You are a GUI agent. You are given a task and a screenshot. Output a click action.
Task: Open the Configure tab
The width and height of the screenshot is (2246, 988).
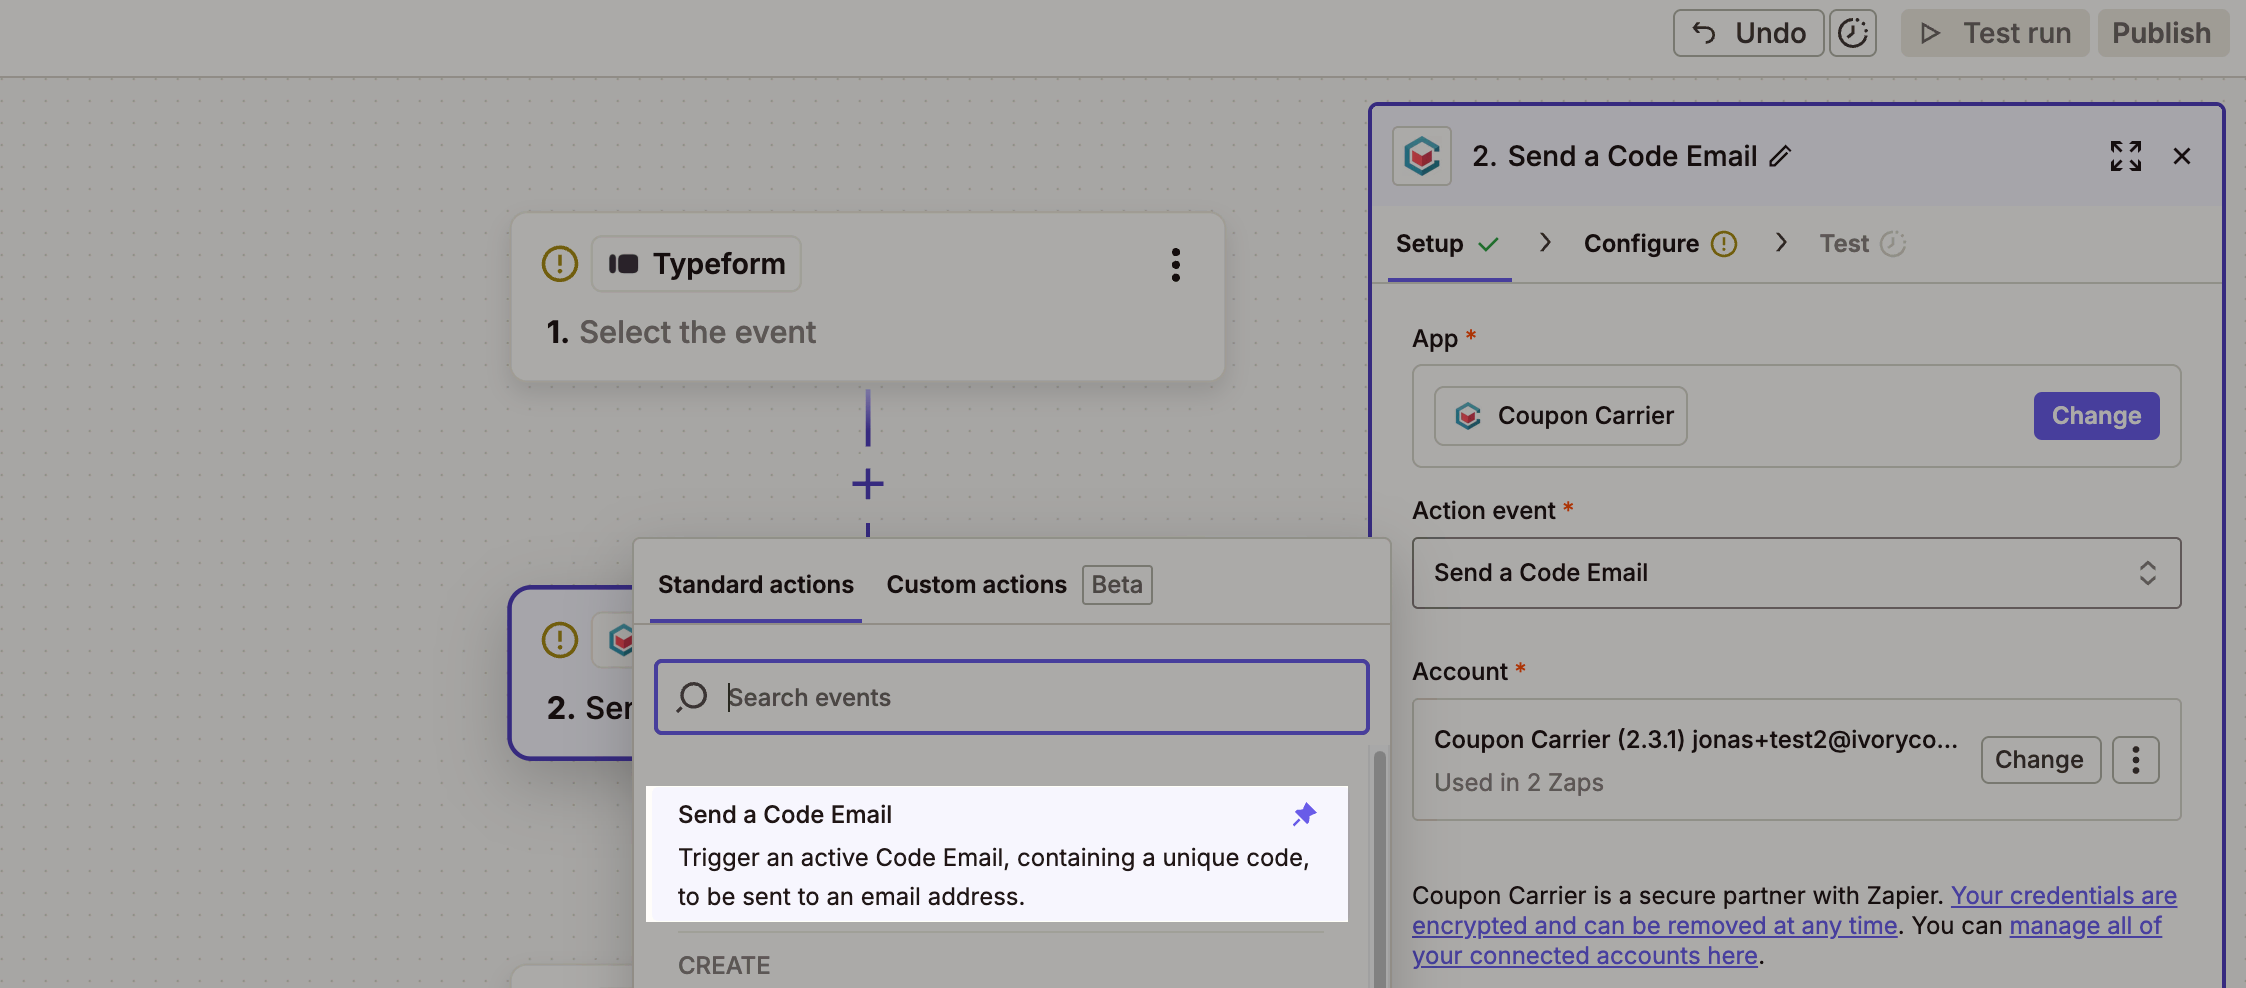click(1660, 244)
